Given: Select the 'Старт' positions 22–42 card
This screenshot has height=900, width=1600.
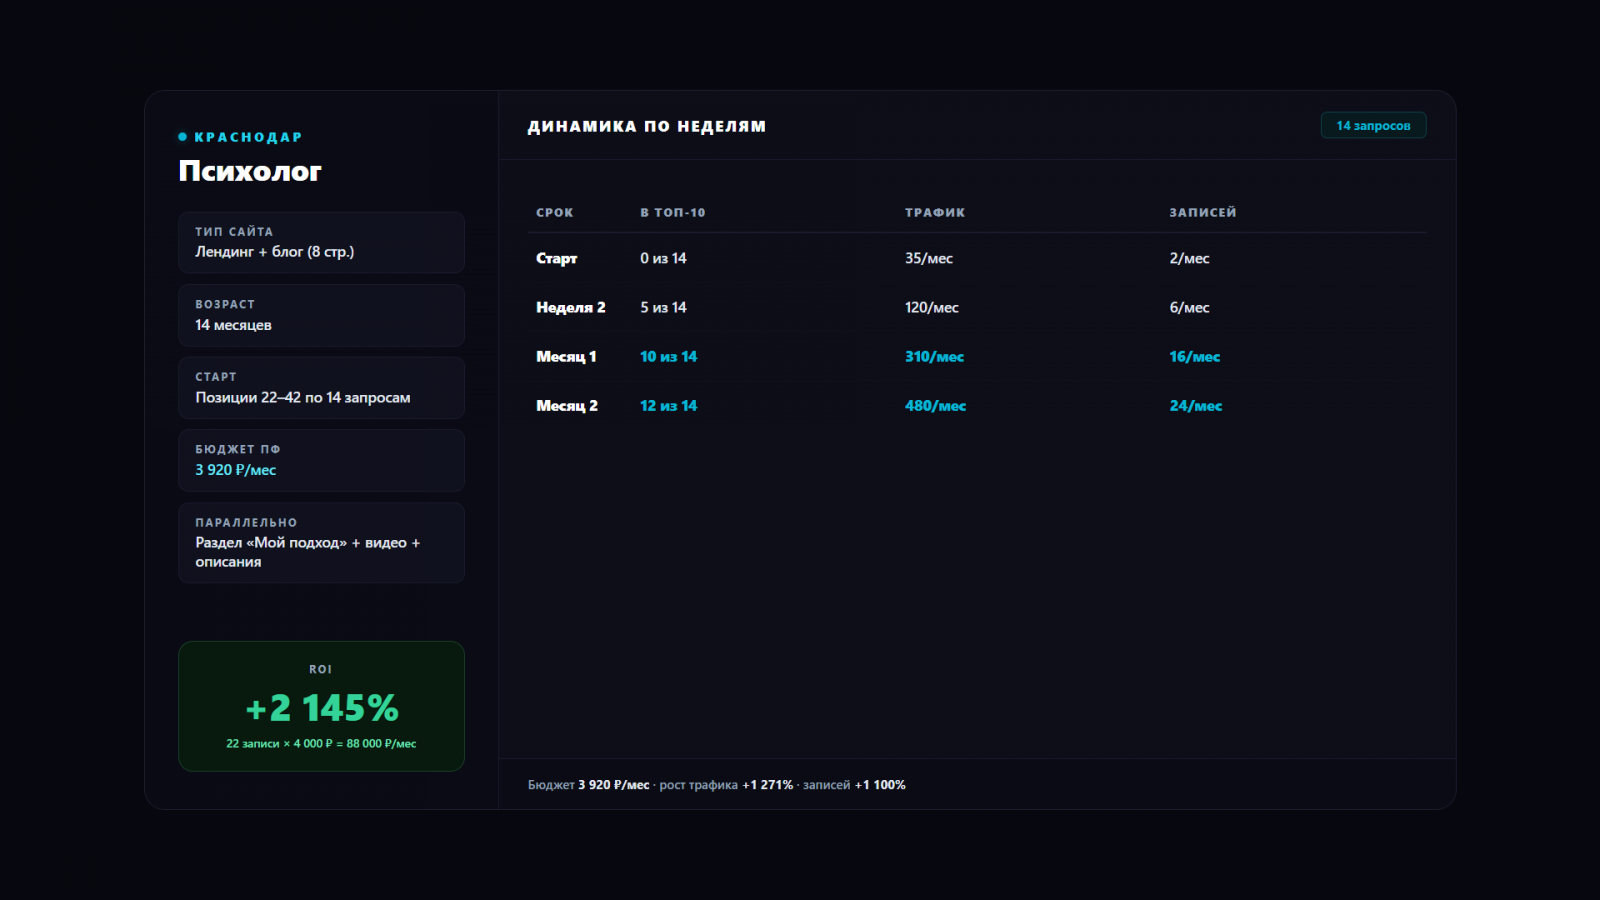Looking at the screenshot, I should pos(321,388).
